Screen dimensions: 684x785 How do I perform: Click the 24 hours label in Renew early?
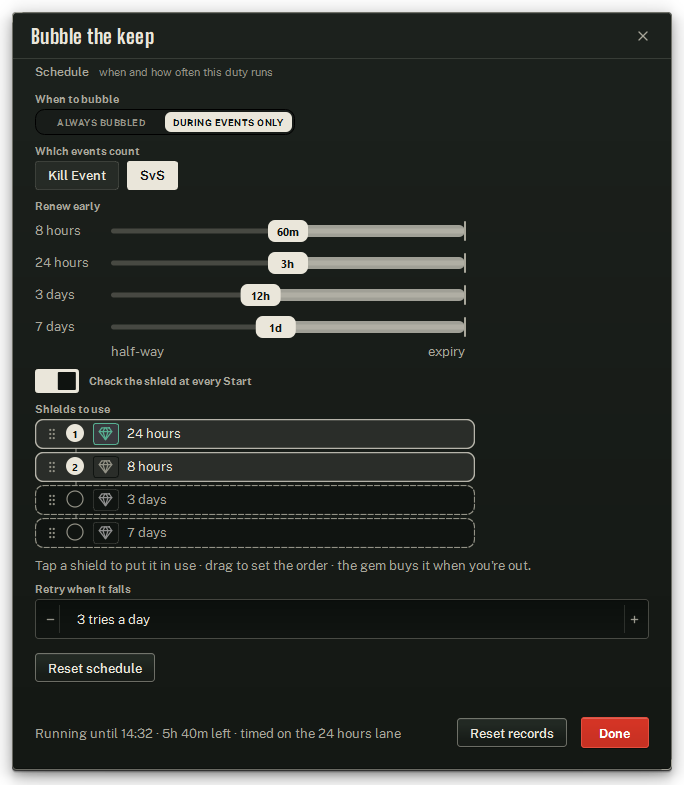(x=62, y=263)
